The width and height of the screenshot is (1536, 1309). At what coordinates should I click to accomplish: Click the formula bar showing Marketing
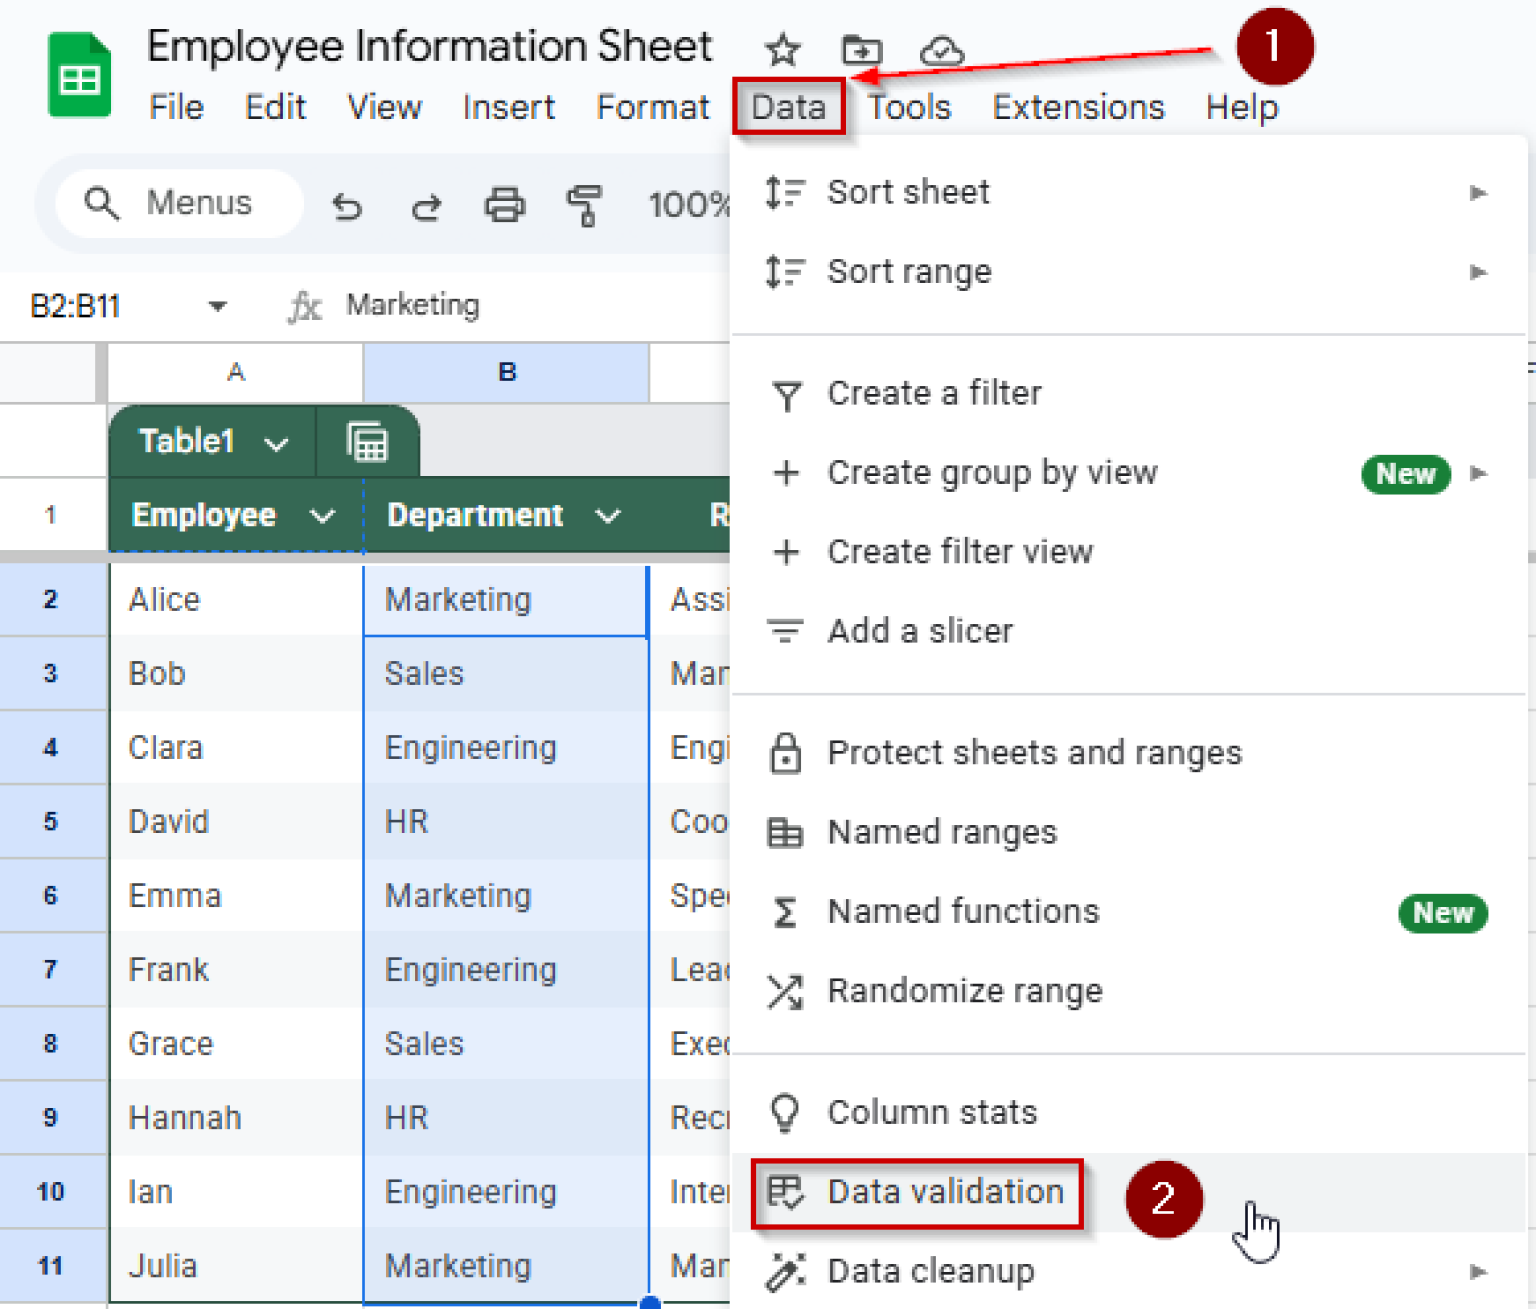[412, 305]
